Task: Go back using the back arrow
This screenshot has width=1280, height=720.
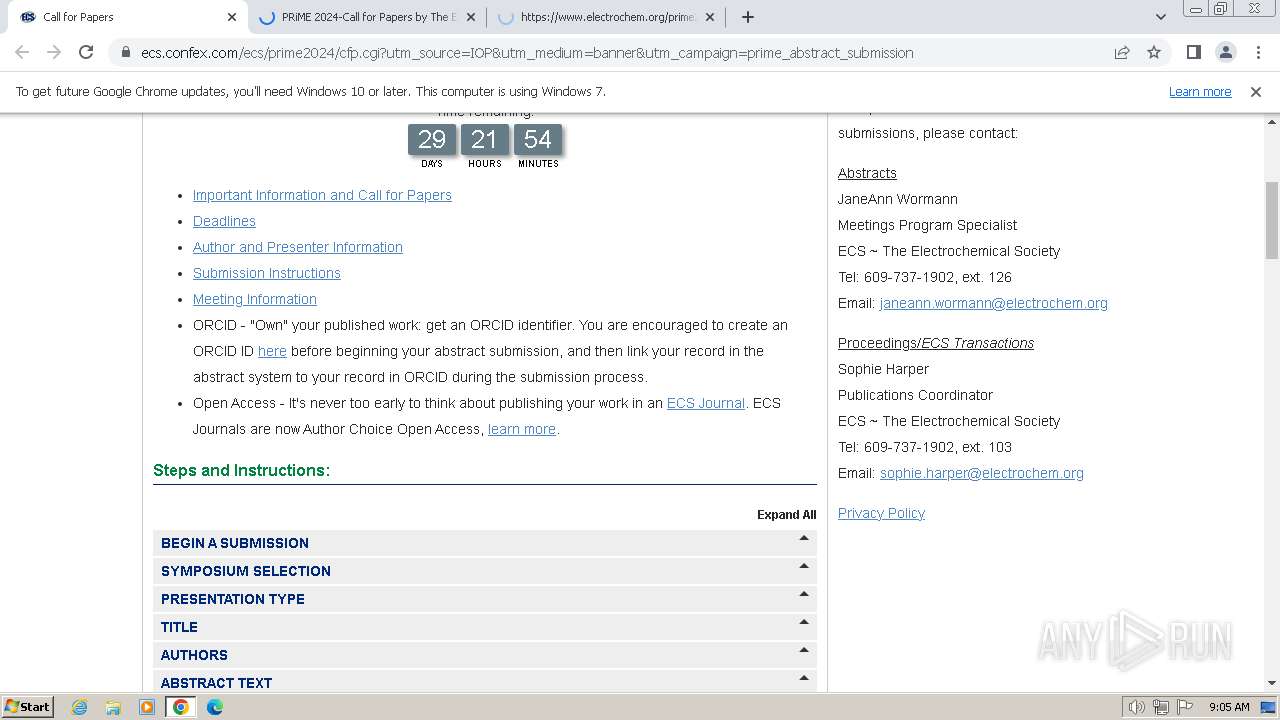Action: [x=22, y=52]
